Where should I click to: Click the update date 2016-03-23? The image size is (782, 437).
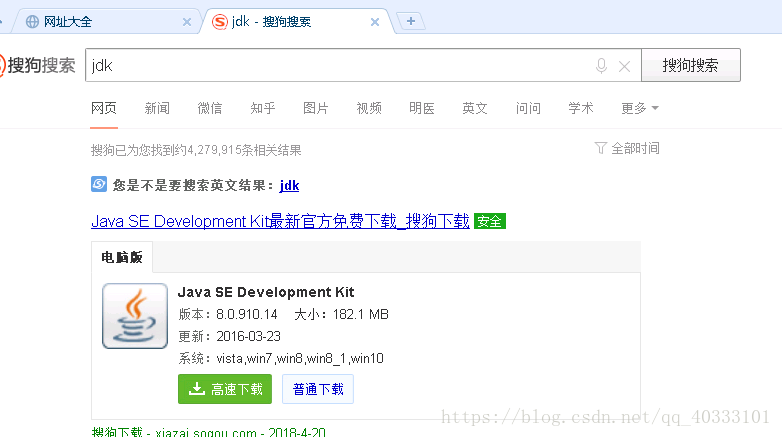tap(248, 336)
